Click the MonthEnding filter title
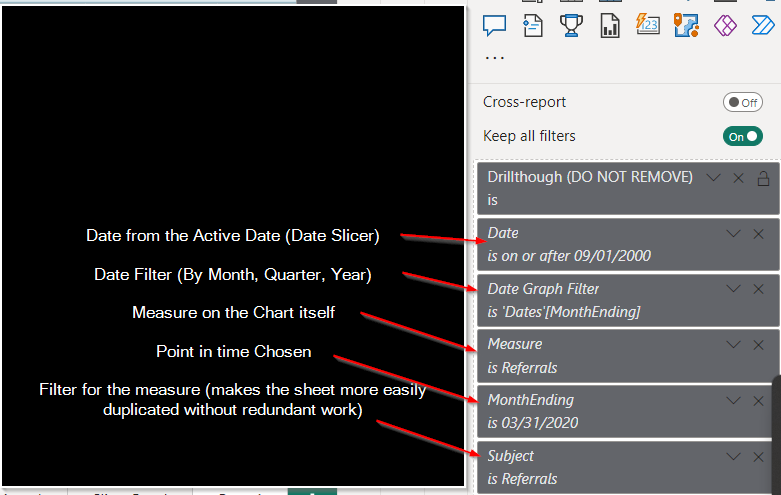 coord(530,400)
